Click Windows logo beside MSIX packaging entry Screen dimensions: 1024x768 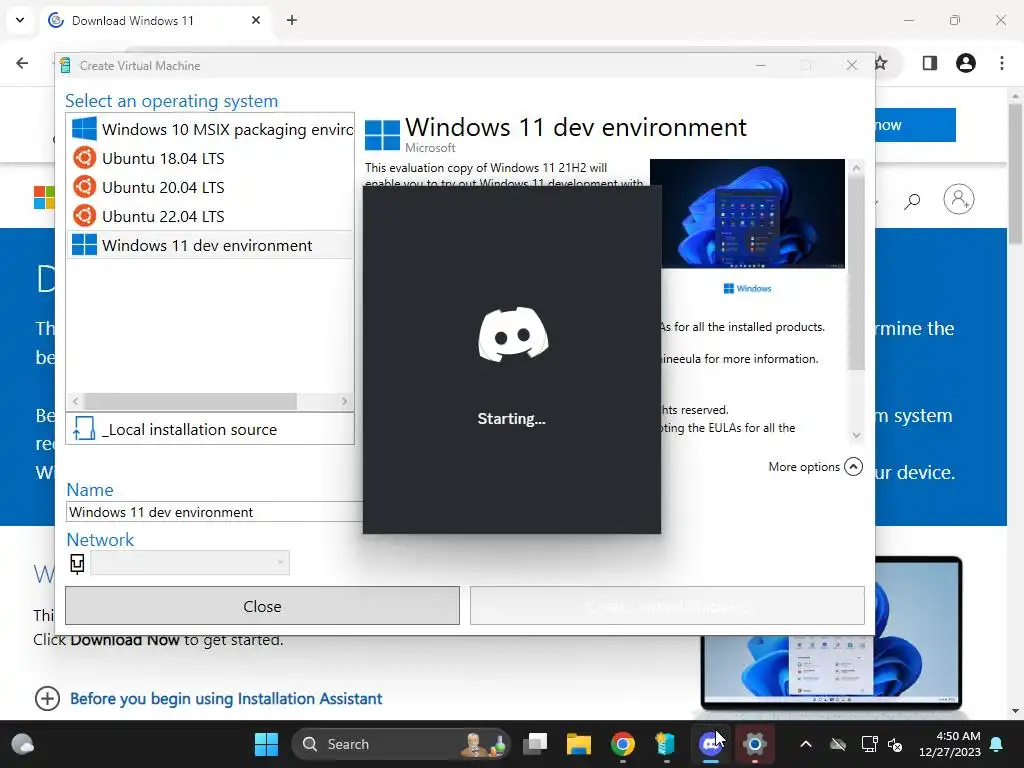(x=84, y=129)
